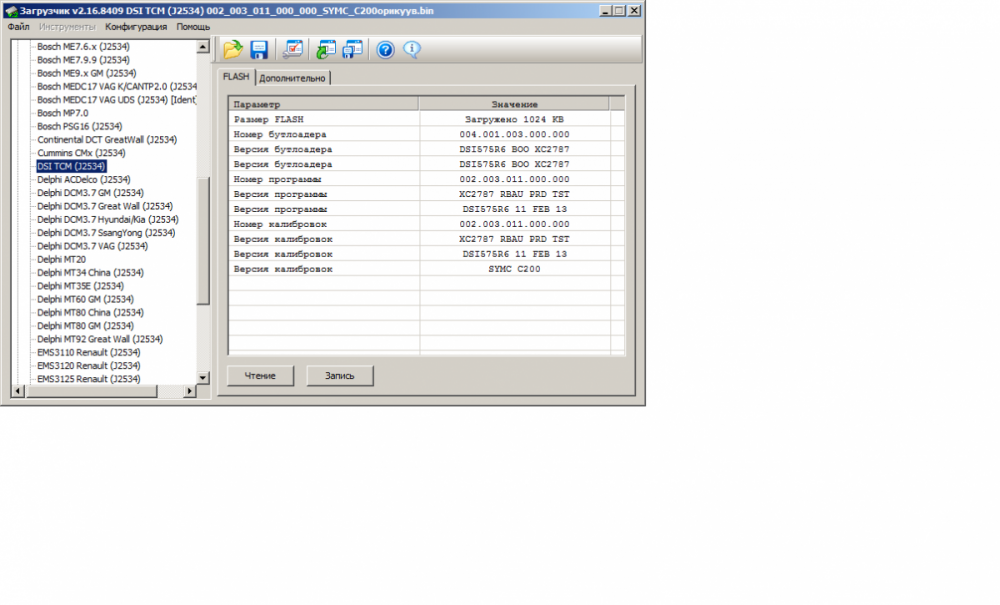Select Delphi ACDelco (J2534) module

(x=84, y=180)
